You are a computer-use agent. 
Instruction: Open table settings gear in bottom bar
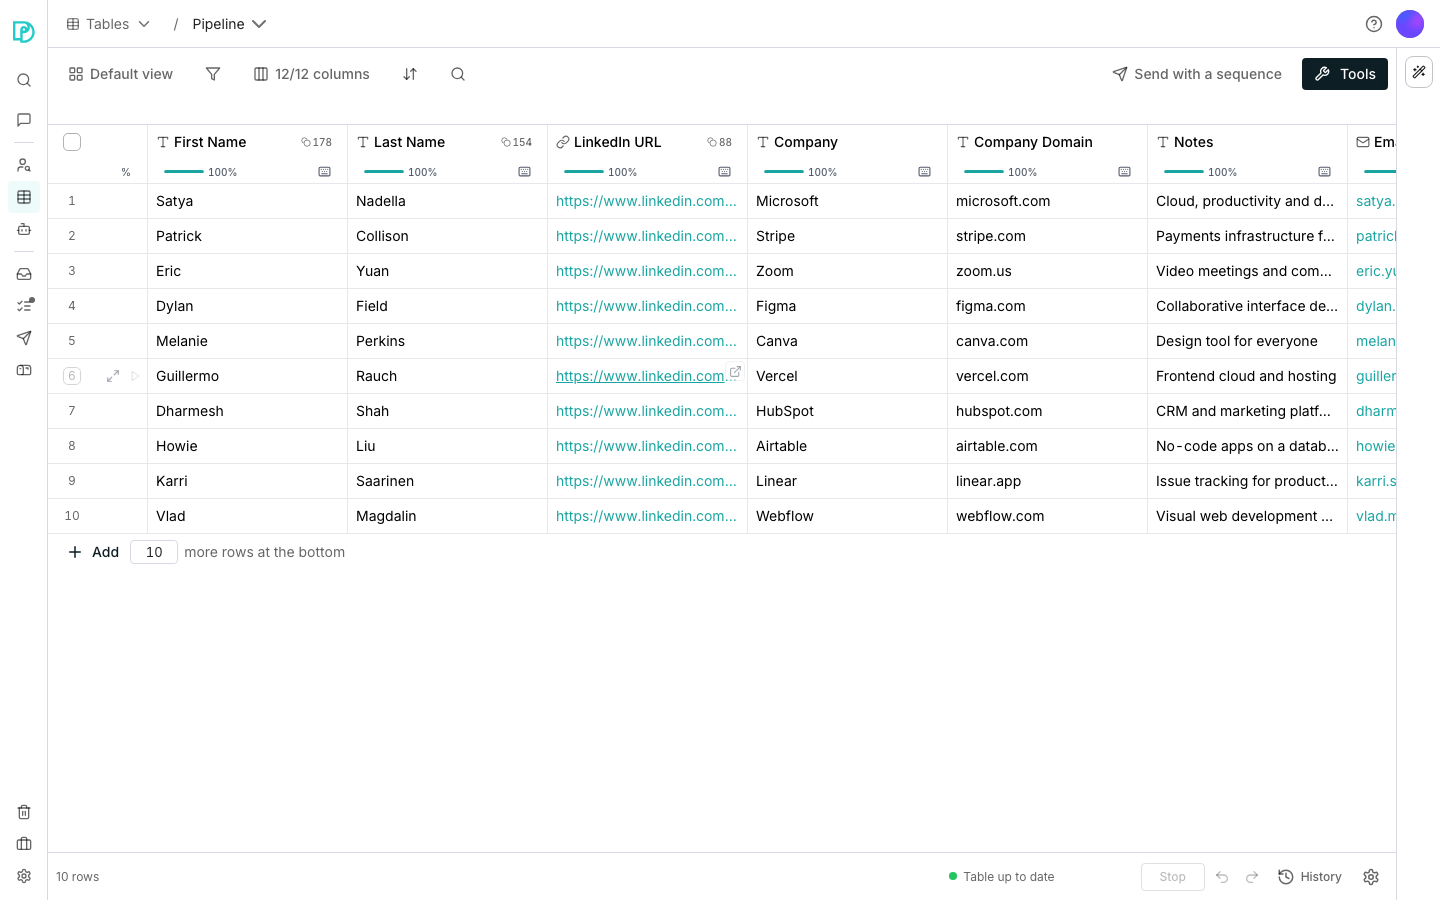tap(1371, 877)
